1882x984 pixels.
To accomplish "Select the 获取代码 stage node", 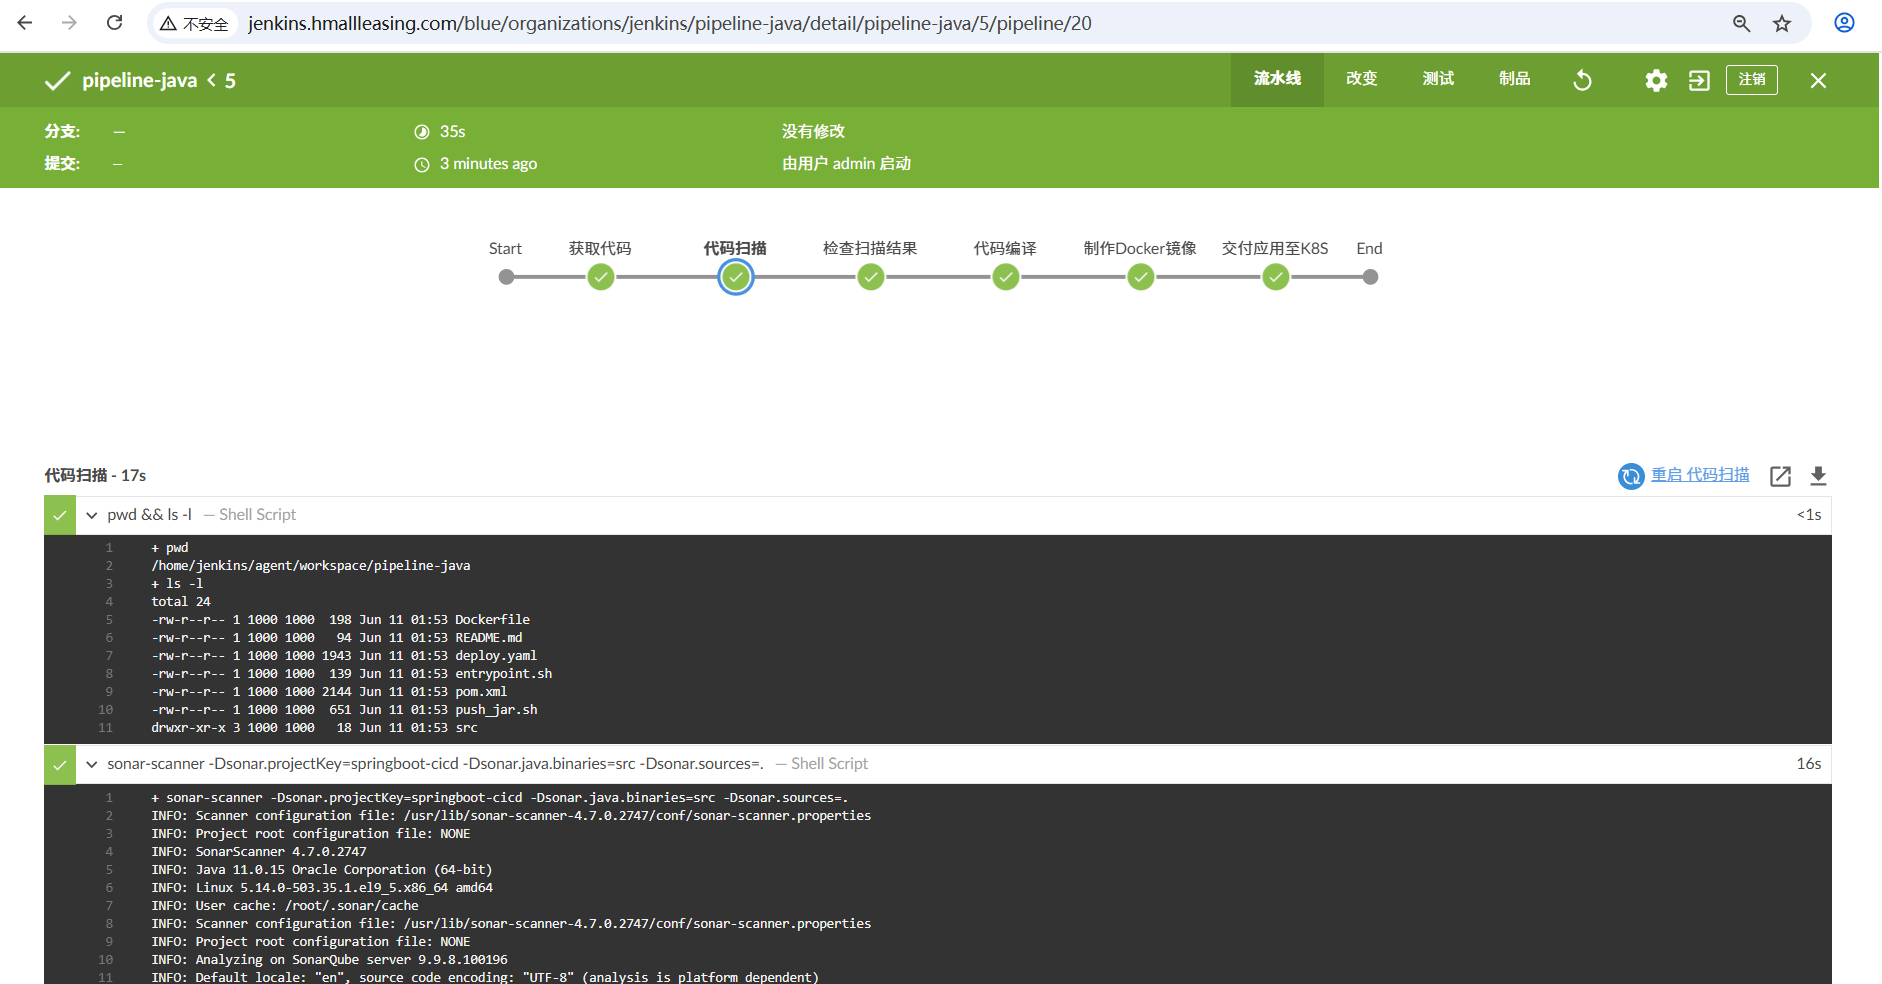I will pos(601,277).
